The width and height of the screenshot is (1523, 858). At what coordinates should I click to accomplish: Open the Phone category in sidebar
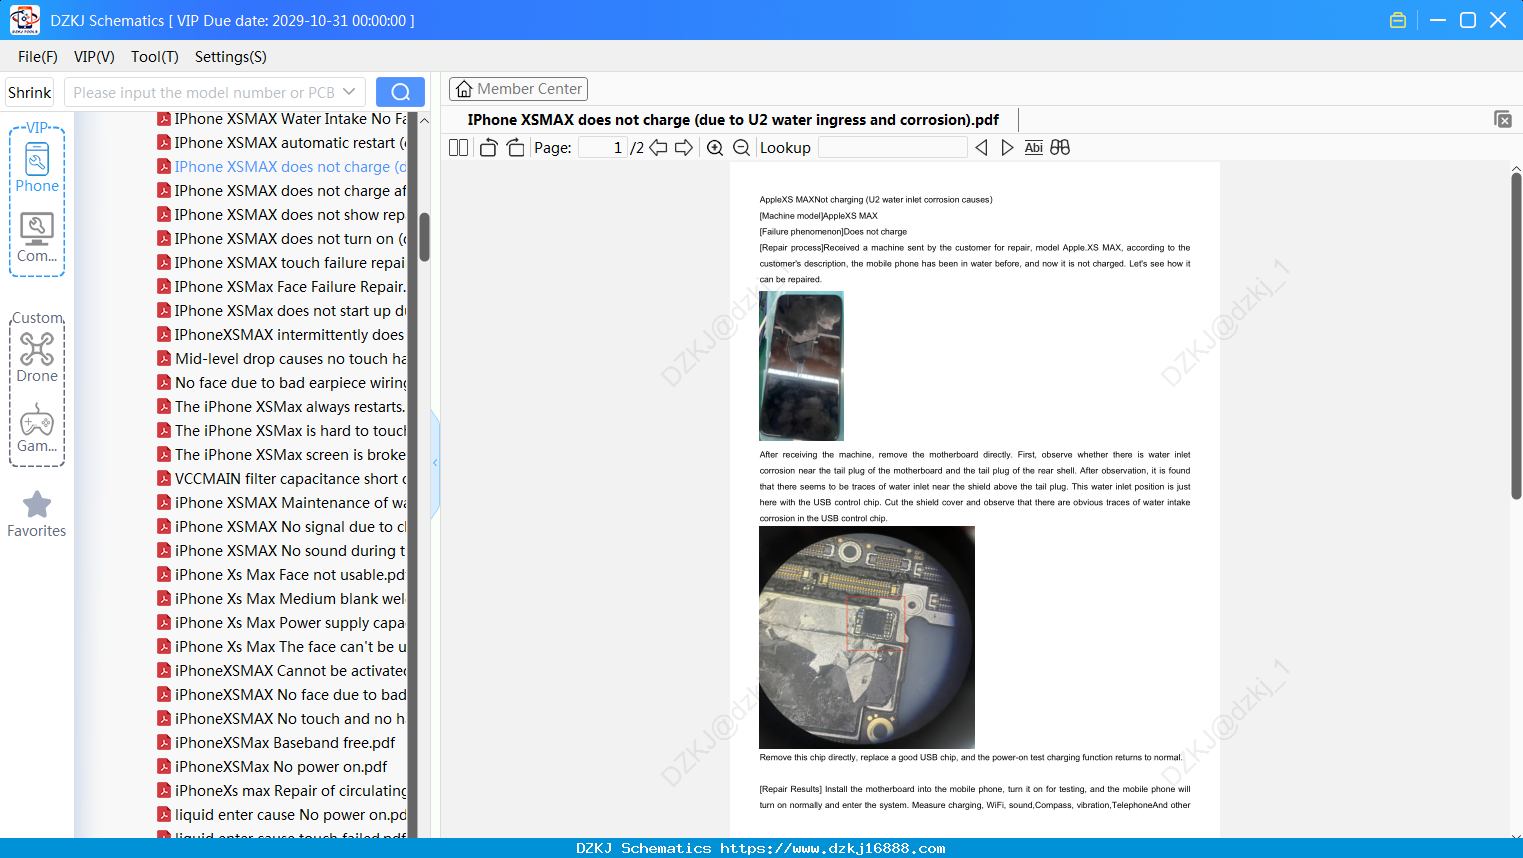37,167
